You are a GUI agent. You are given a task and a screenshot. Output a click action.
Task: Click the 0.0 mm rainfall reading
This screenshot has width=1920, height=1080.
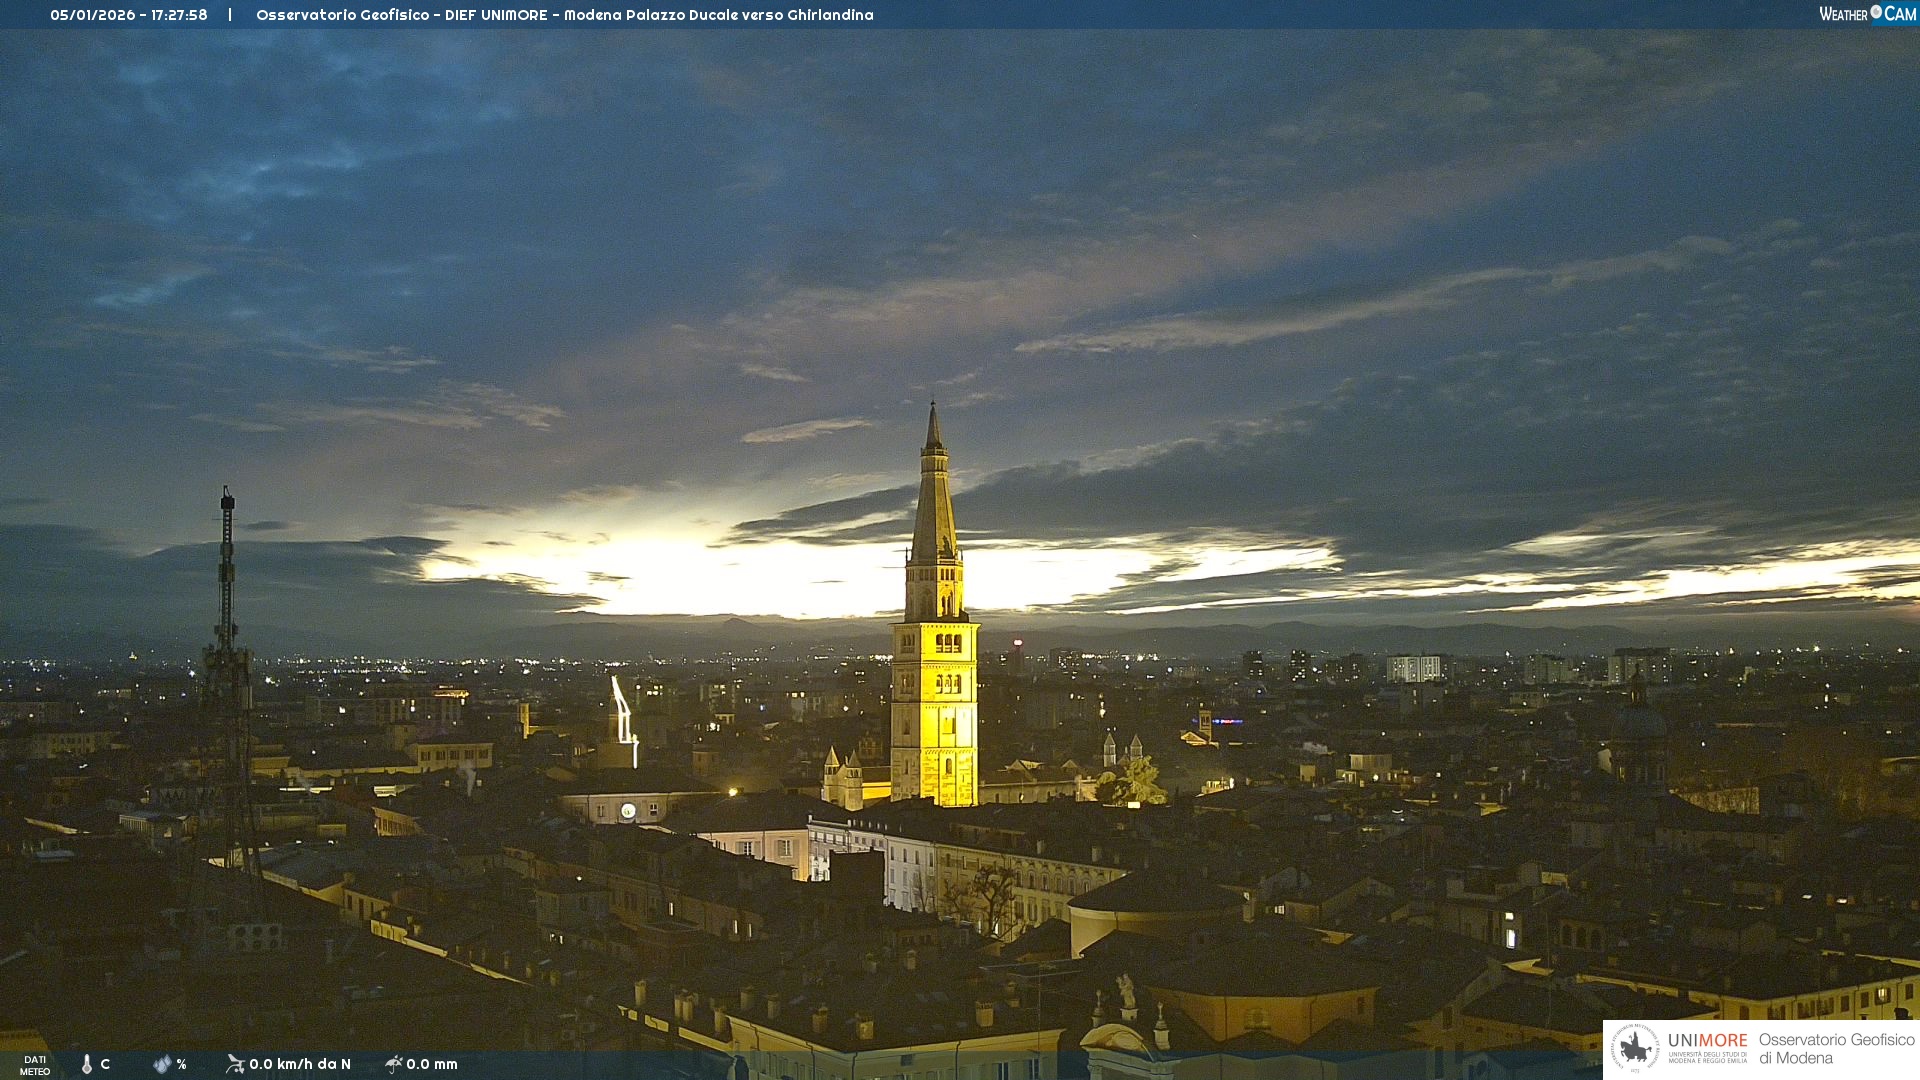pyautogui.click(x=432, y=1064)
